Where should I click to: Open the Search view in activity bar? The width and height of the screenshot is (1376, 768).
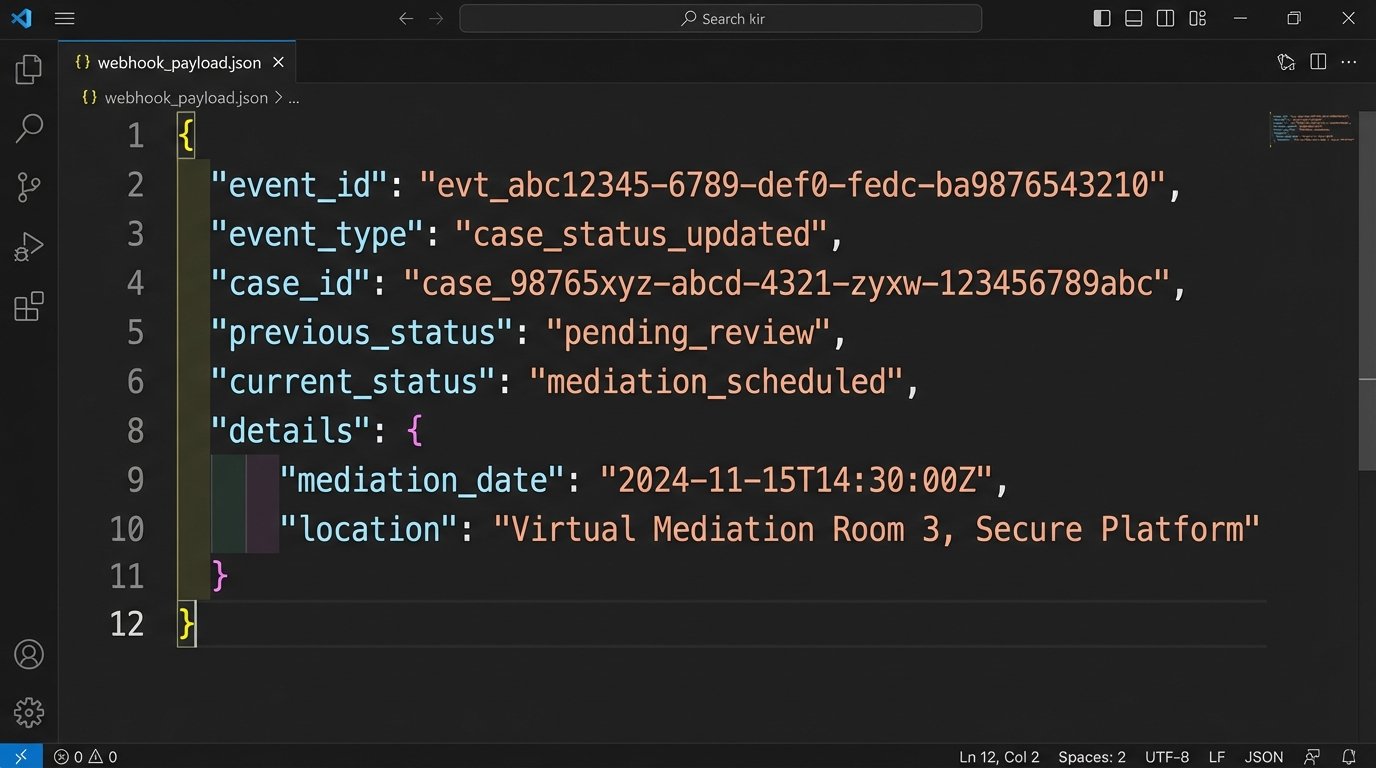29,128
